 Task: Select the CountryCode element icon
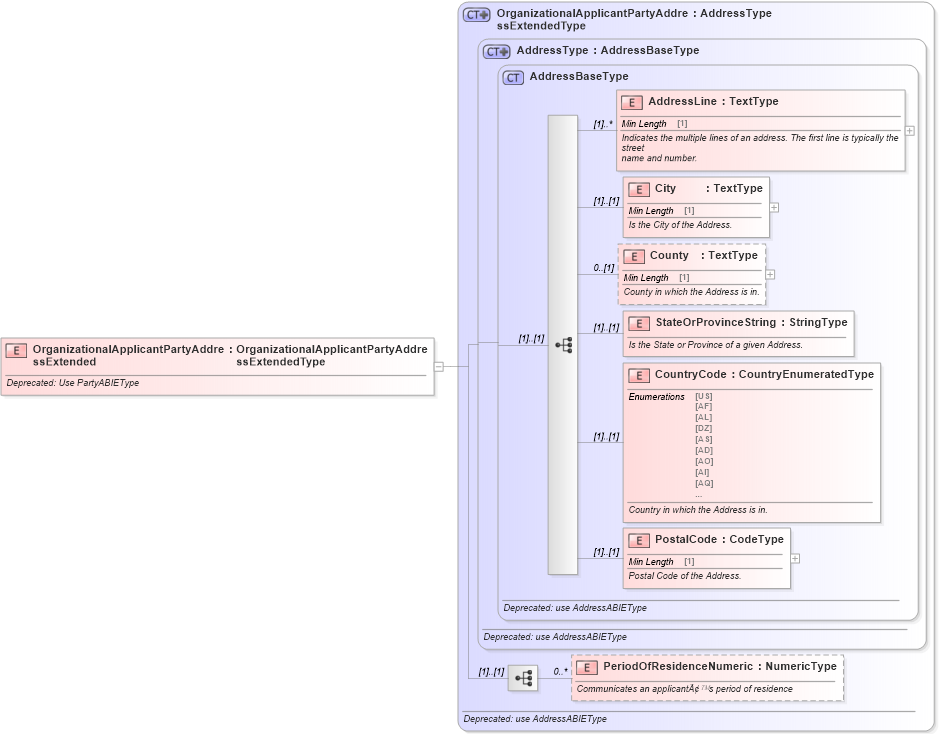tap(639, 375)
